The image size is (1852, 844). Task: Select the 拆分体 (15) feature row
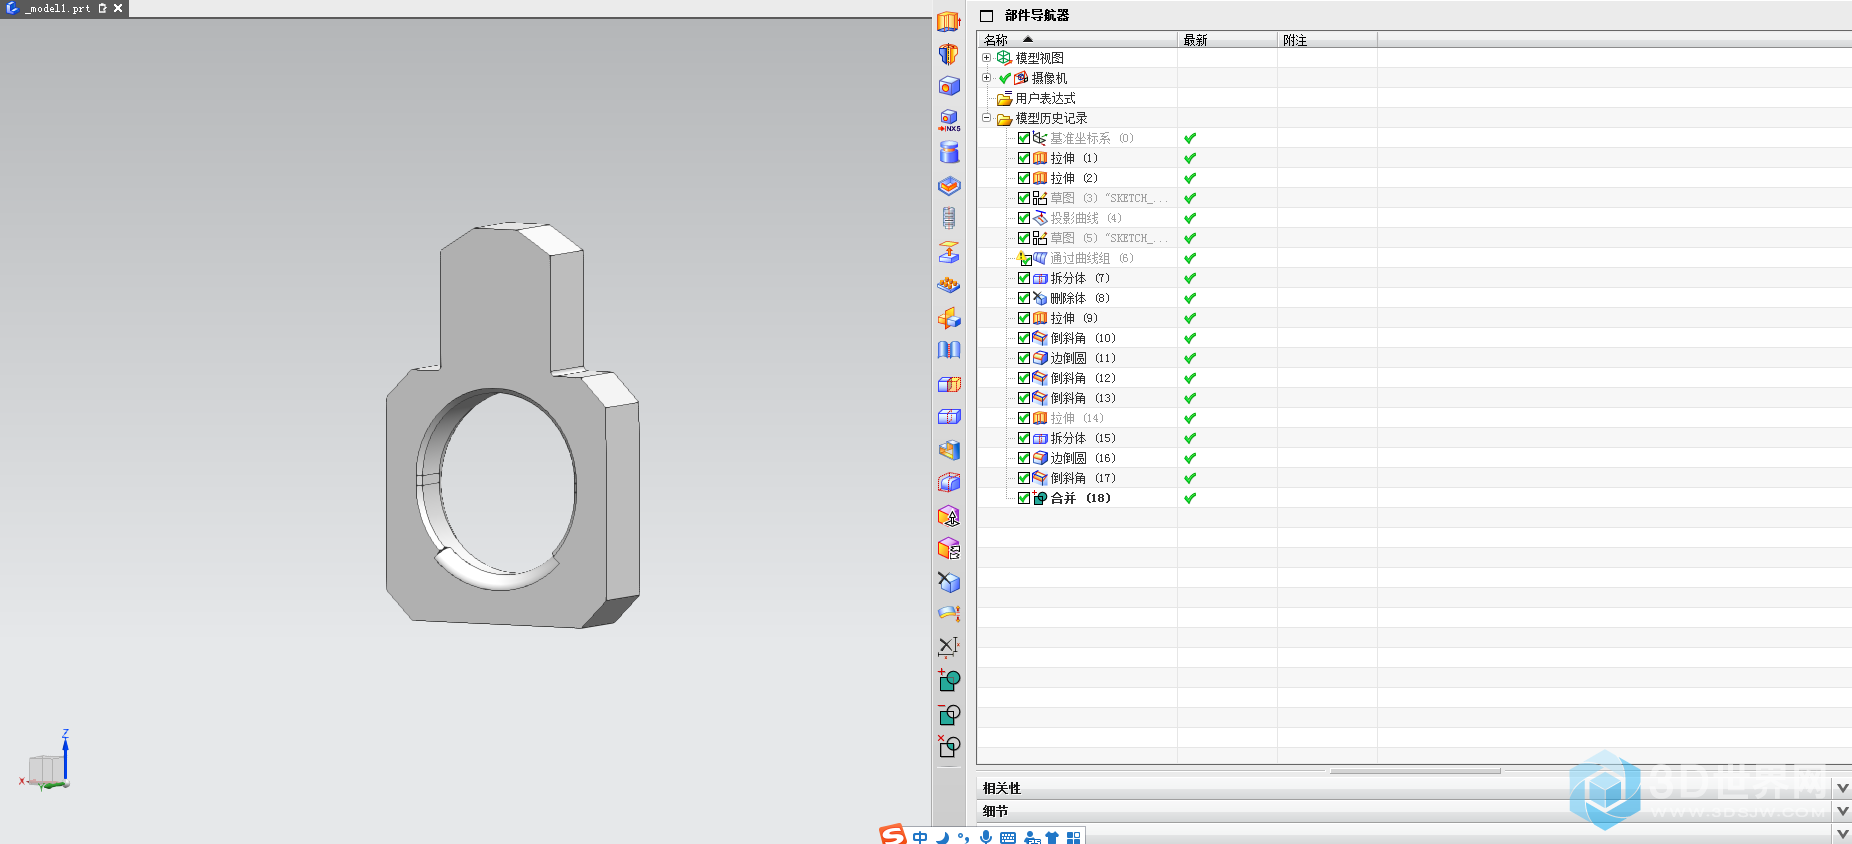1074,438
